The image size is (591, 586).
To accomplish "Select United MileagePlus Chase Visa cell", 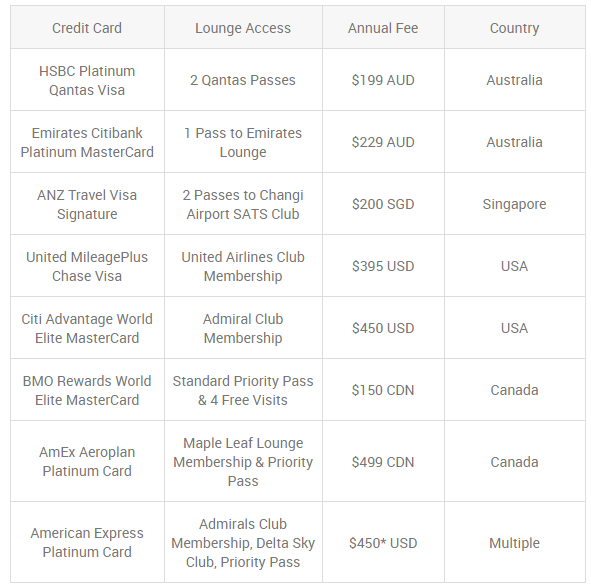I will pos(87,266).
